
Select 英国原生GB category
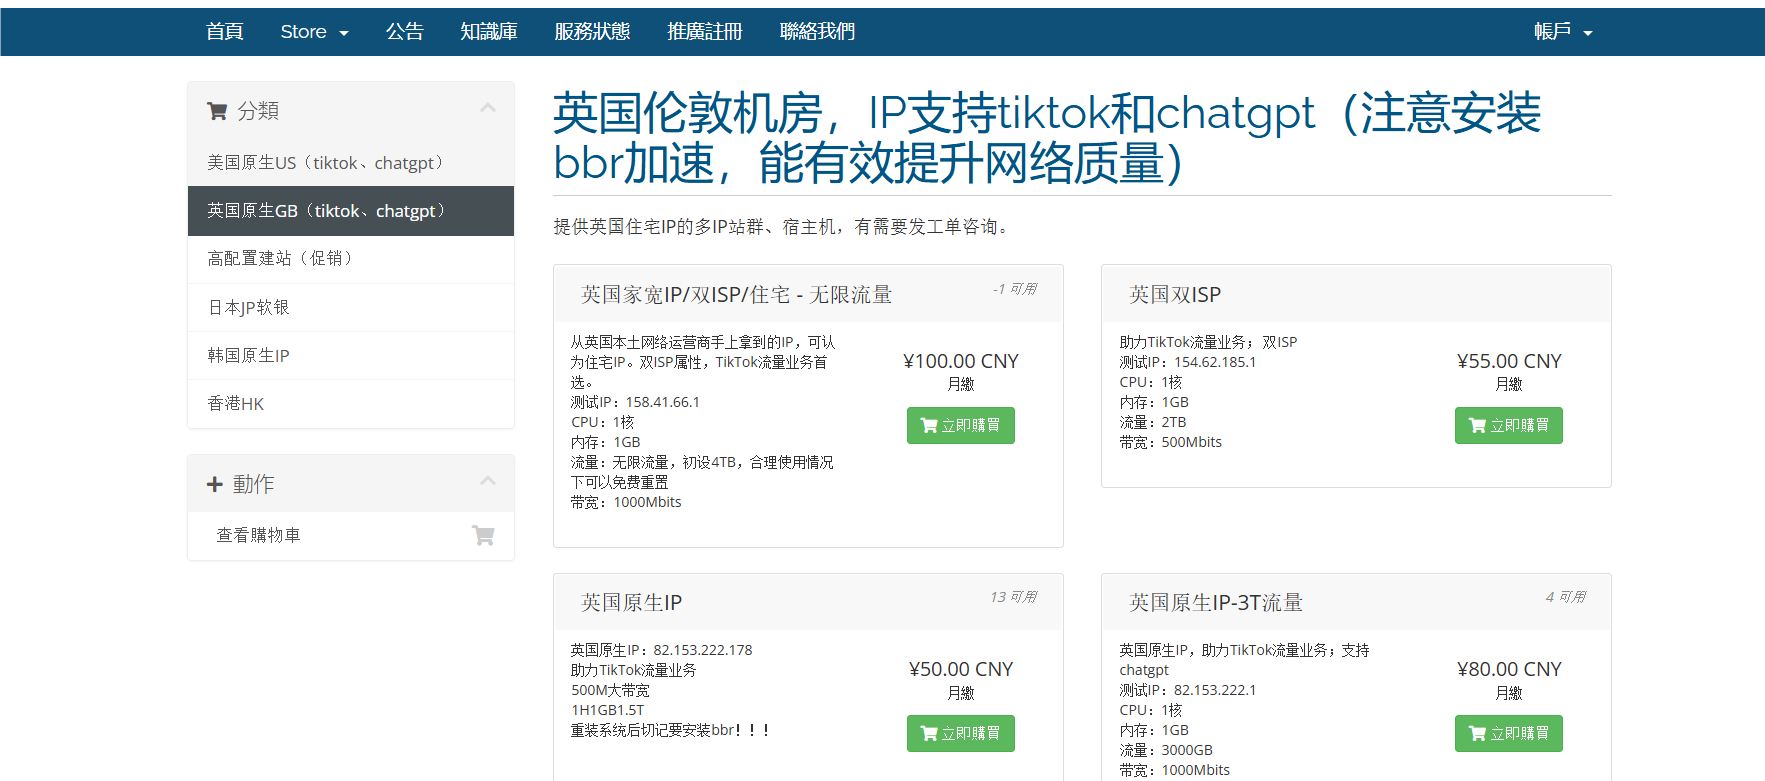point(351,211)
